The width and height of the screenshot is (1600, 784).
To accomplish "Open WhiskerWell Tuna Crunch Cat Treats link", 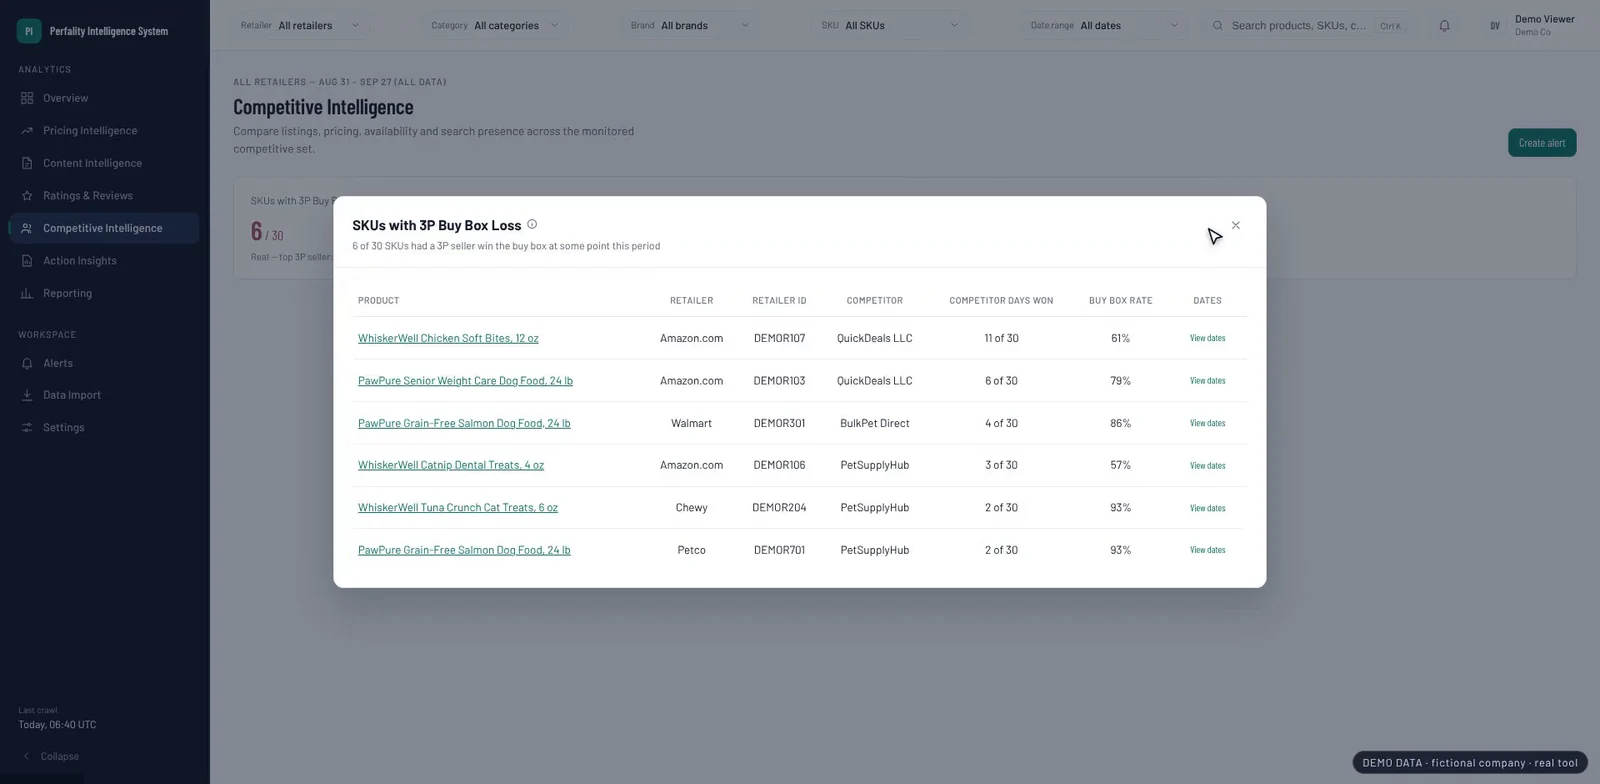I will coord(458,508).
